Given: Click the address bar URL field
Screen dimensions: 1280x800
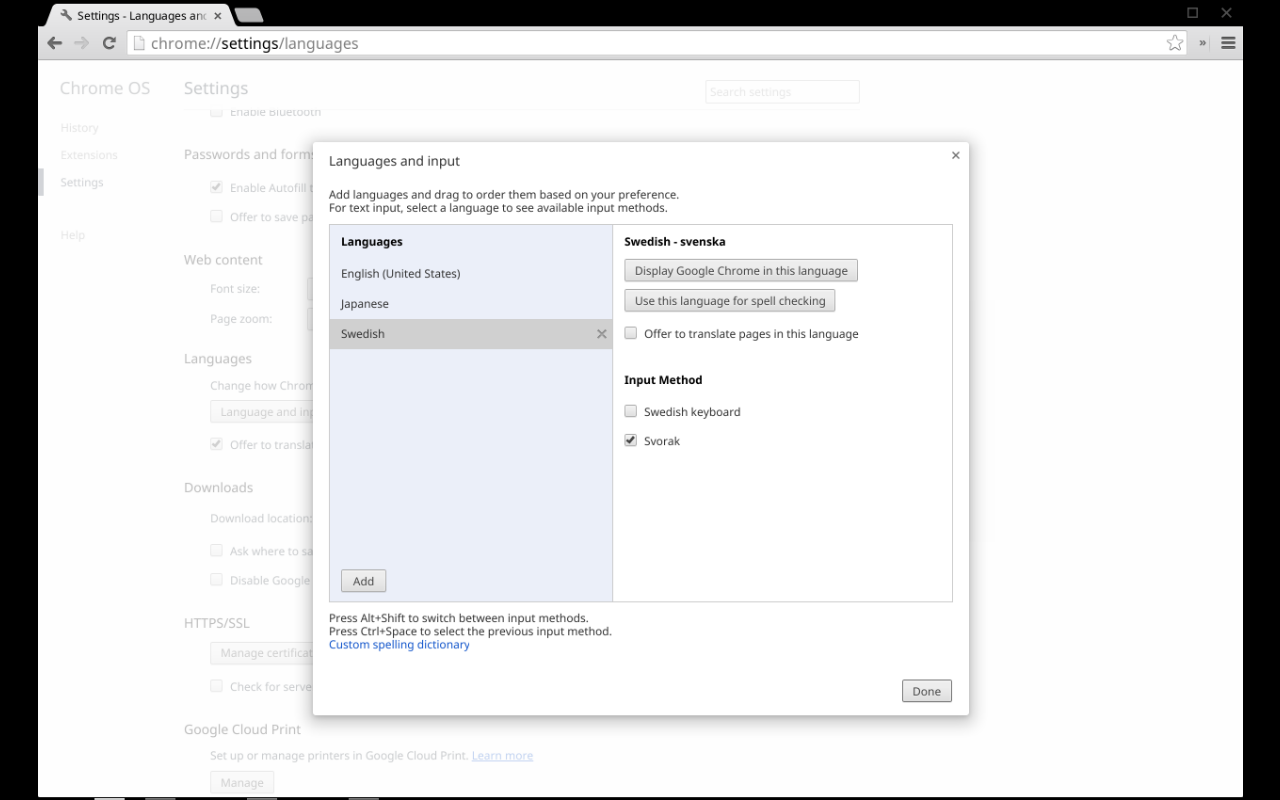Looking at the screenshot, I should pyautogui.click(x=655, y=43).
